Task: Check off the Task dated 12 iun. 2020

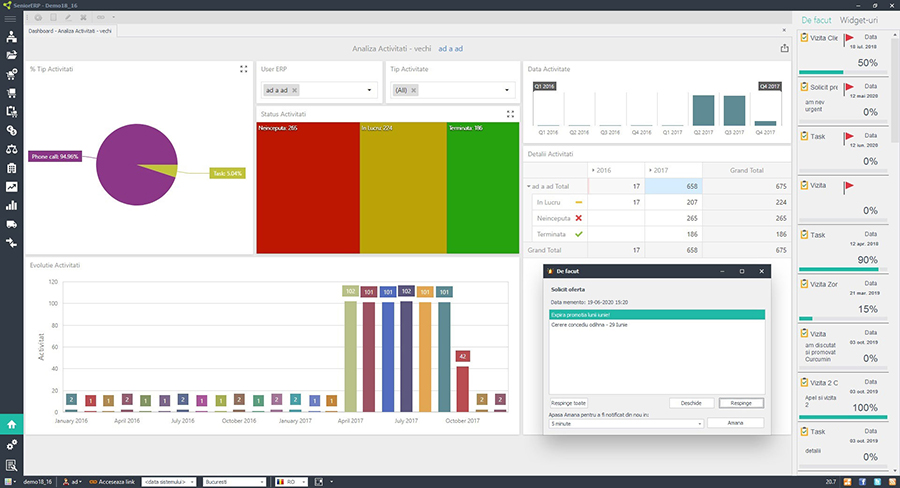Action: point(804,137)
